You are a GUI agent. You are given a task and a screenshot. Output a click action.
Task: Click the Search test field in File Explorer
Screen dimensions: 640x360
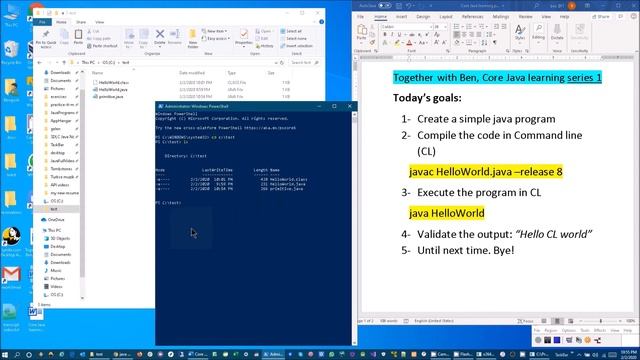coord(304,62)
